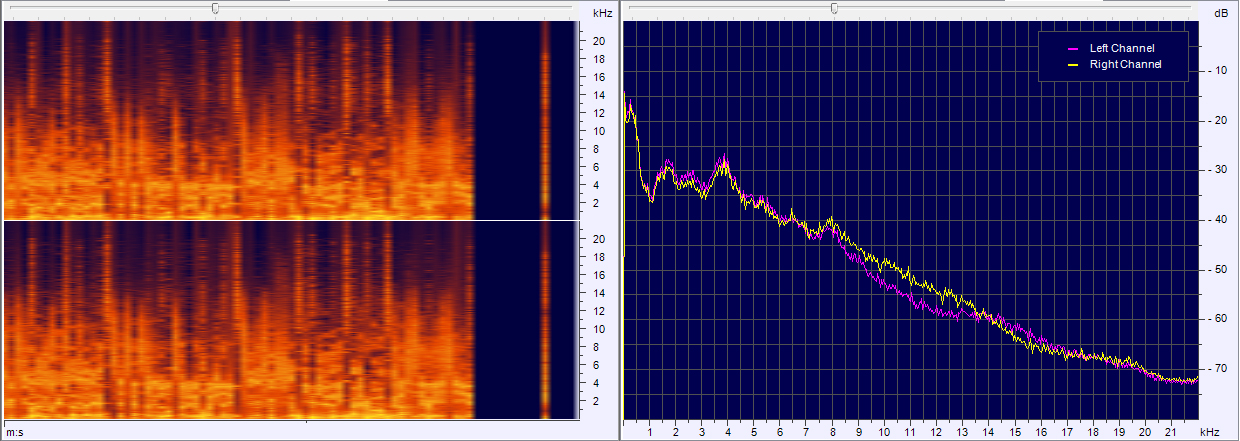Screen dimensions: 1240x441
Task: Click the silent dark gap in upper spectrogram
Action: 505,120
